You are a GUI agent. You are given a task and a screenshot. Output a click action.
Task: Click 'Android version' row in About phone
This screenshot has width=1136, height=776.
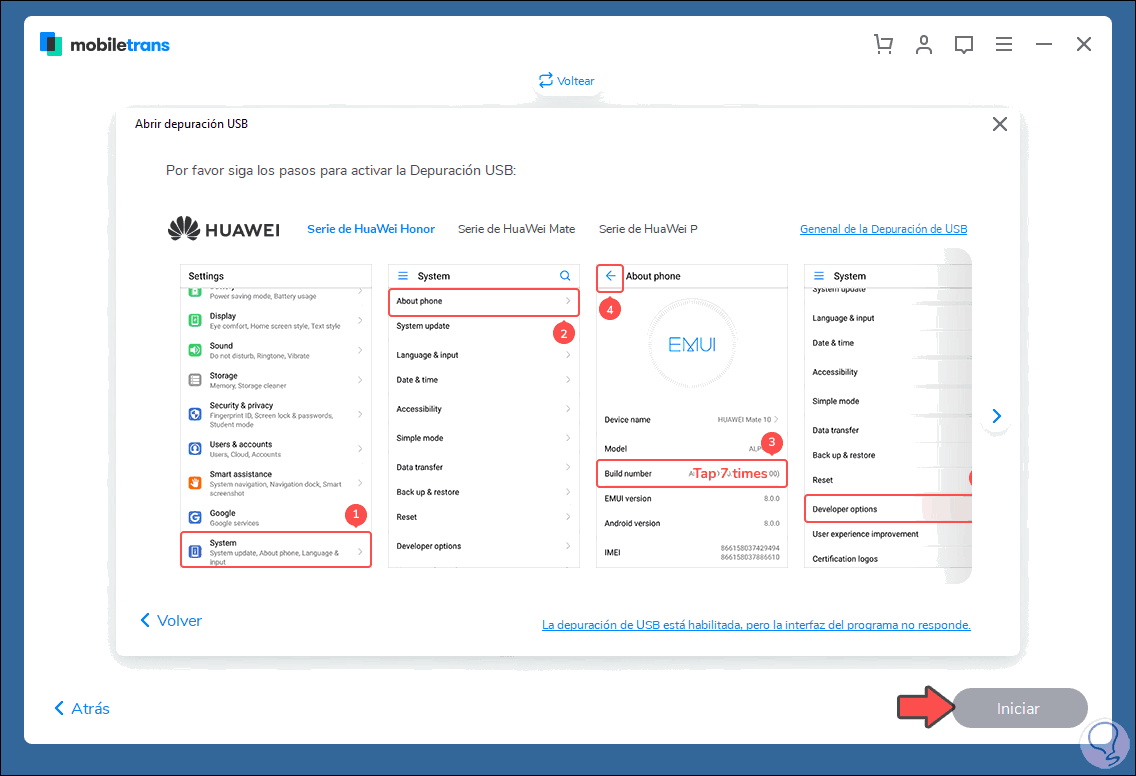pyautogui.click(x=692, y=523)
